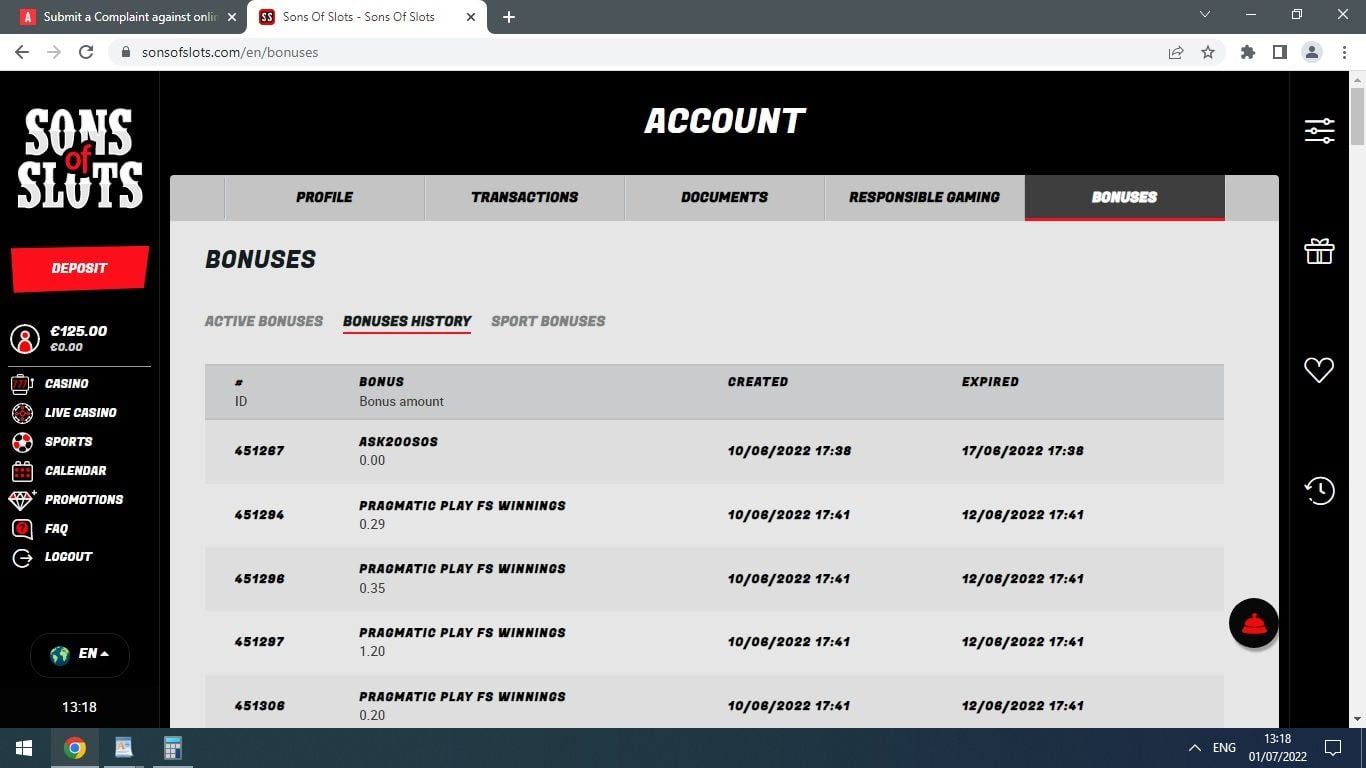Open the Casino sidebar link
This screenshot has height=768, width=1366.
click(66, 384)
